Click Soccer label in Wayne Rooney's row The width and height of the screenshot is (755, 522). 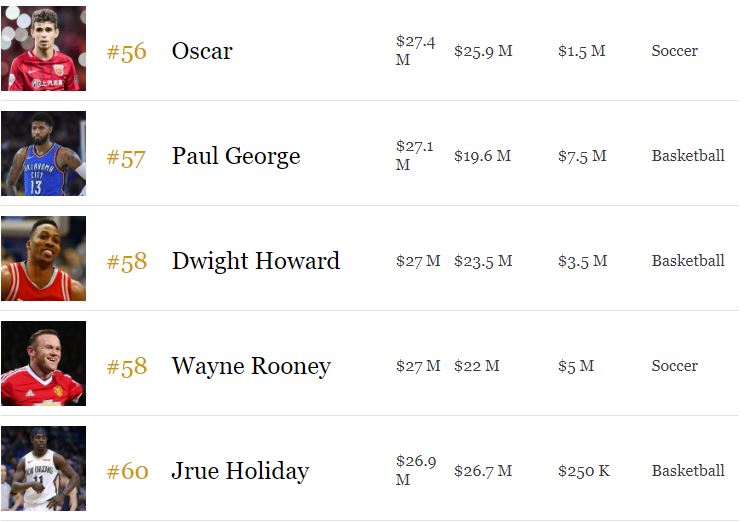coord(674,366)
